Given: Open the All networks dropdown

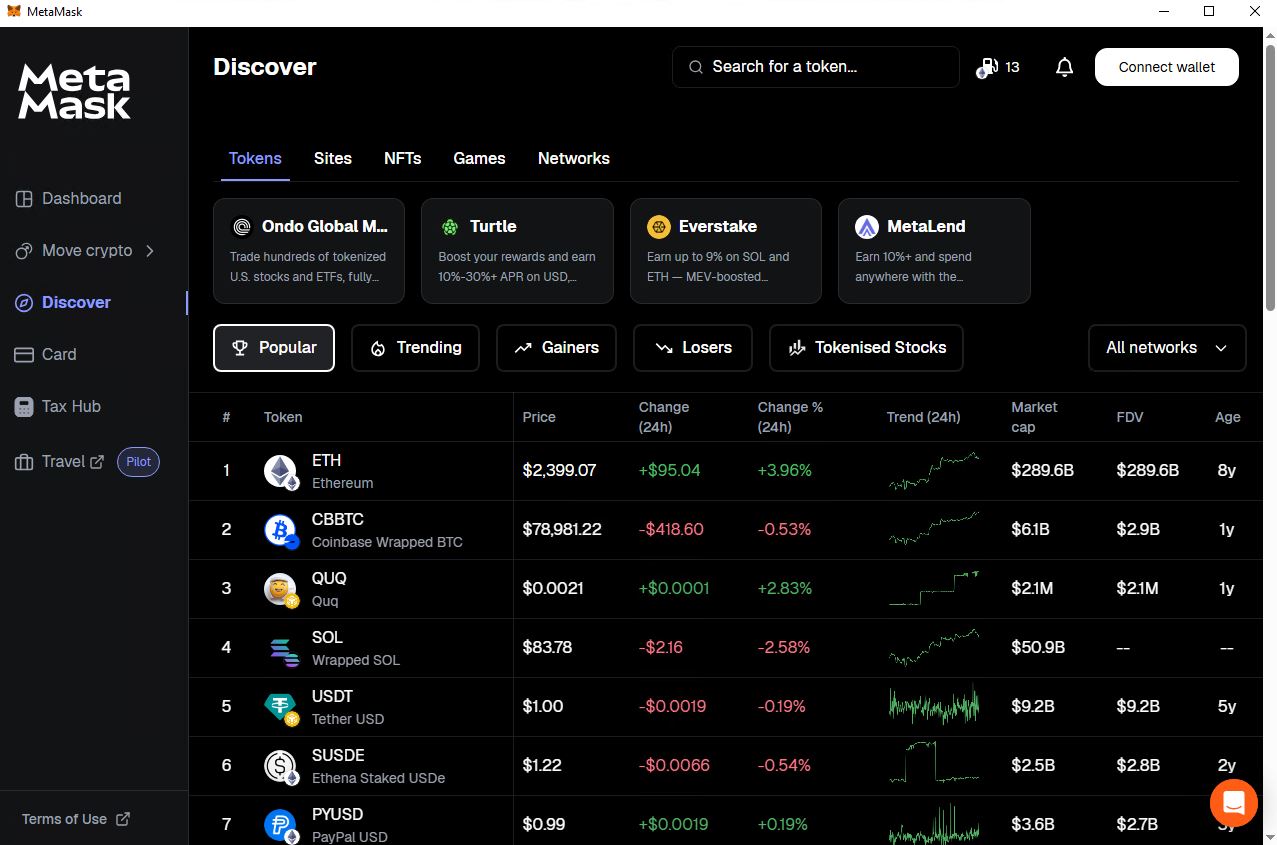Looking at the screenshot, I should pyautogui.click(x=1167, y=348).
